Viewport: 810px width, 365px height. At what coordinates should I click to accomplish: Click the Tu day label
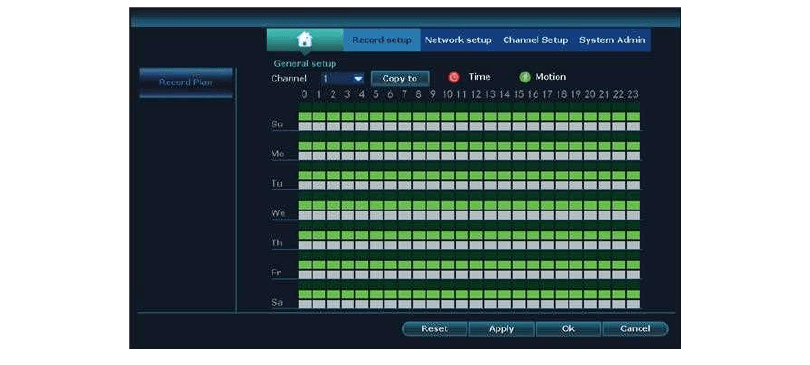point(277,184)
